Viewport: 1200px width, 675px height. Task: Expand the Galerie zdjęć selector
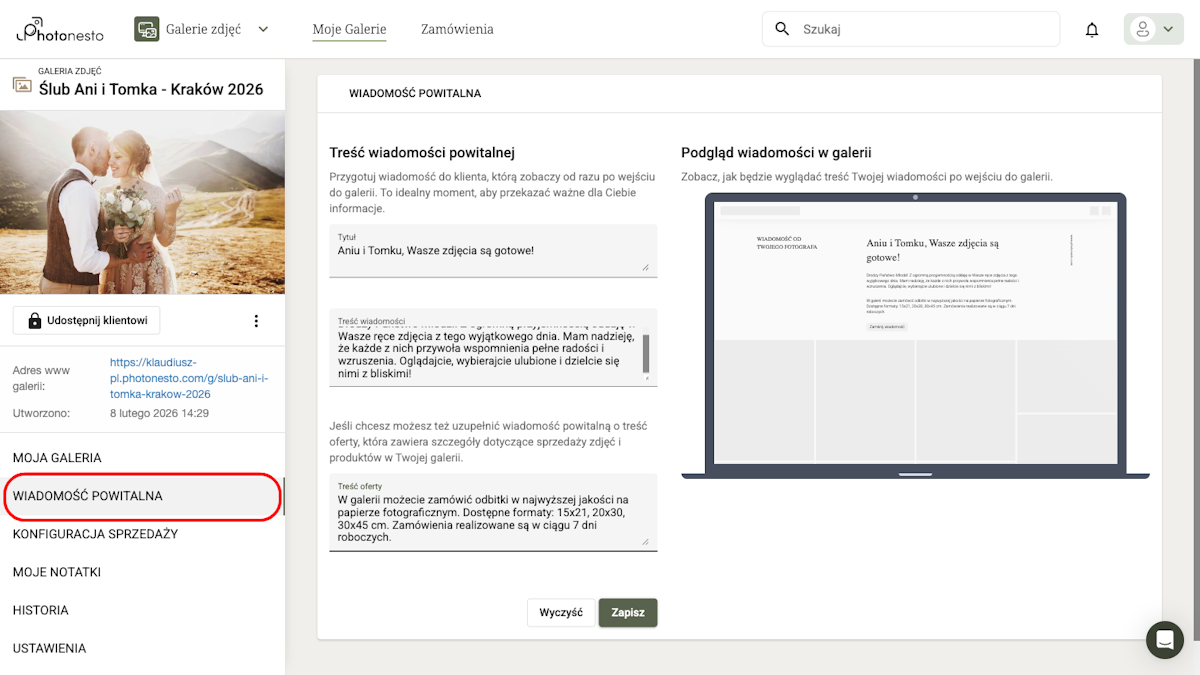pos(262,29)
